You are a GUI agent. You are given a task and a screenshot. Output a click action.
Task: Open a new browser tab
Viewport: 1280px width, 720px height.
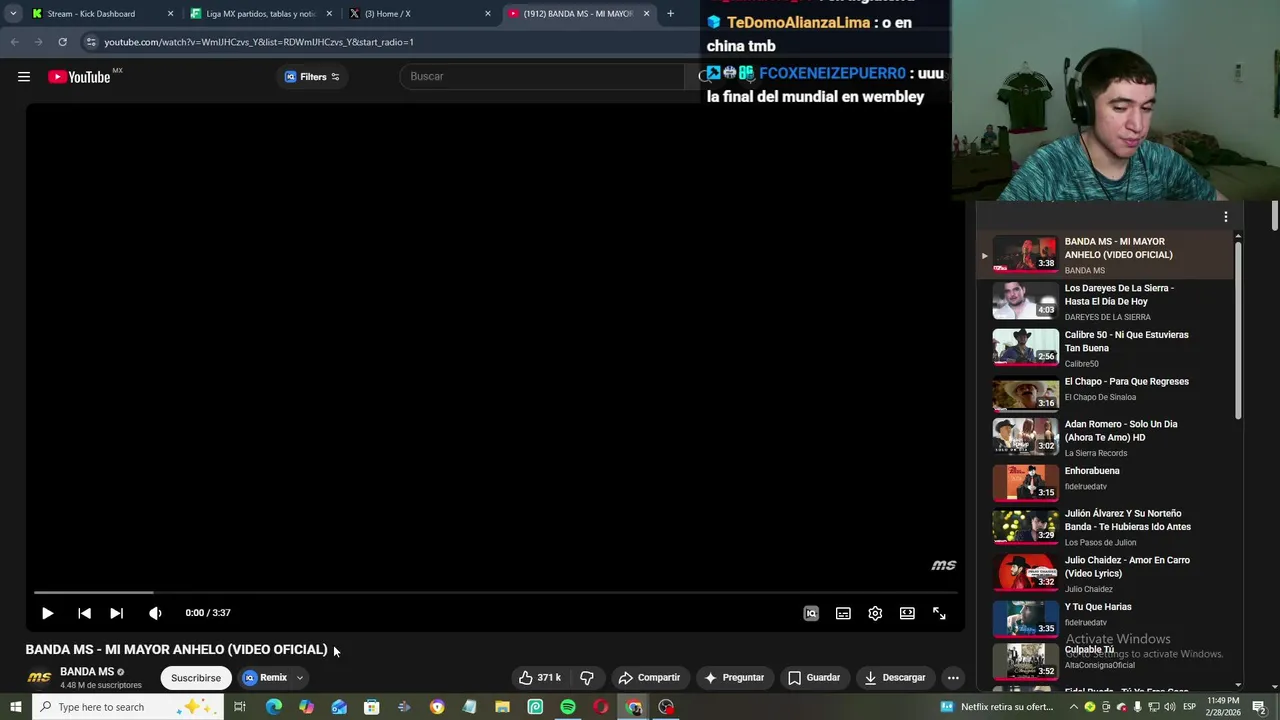click(670, 14)
